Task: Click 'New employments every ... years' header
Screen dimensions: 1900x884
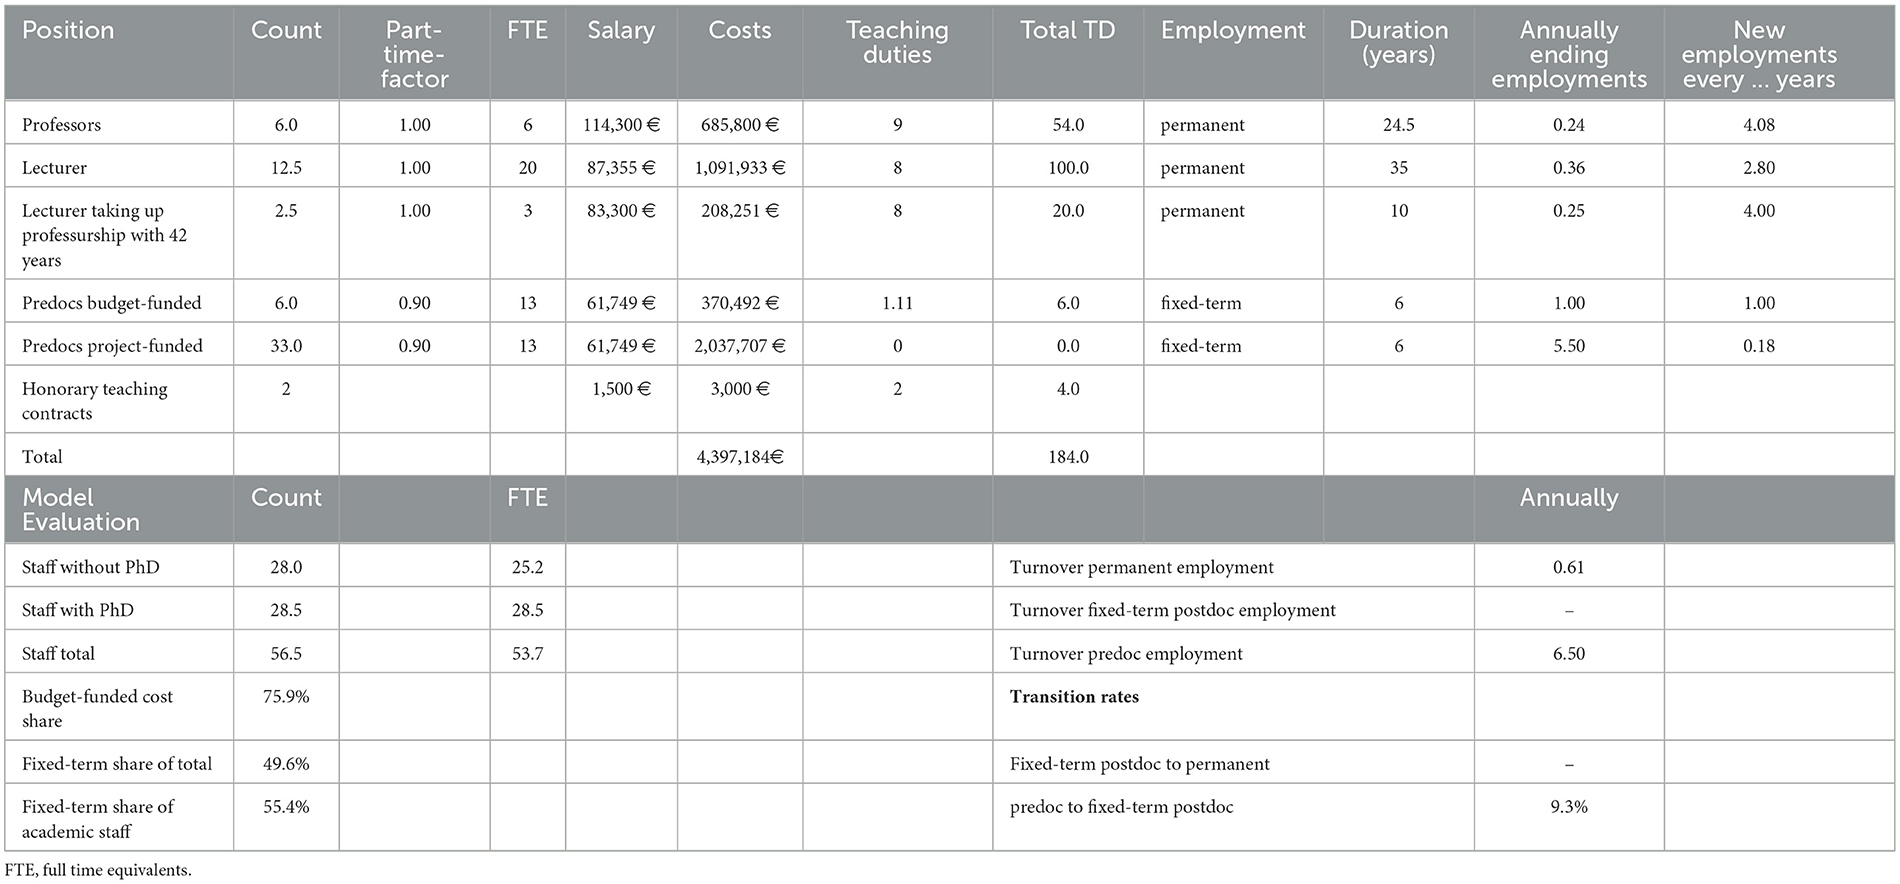Action: click(1759, 55)
